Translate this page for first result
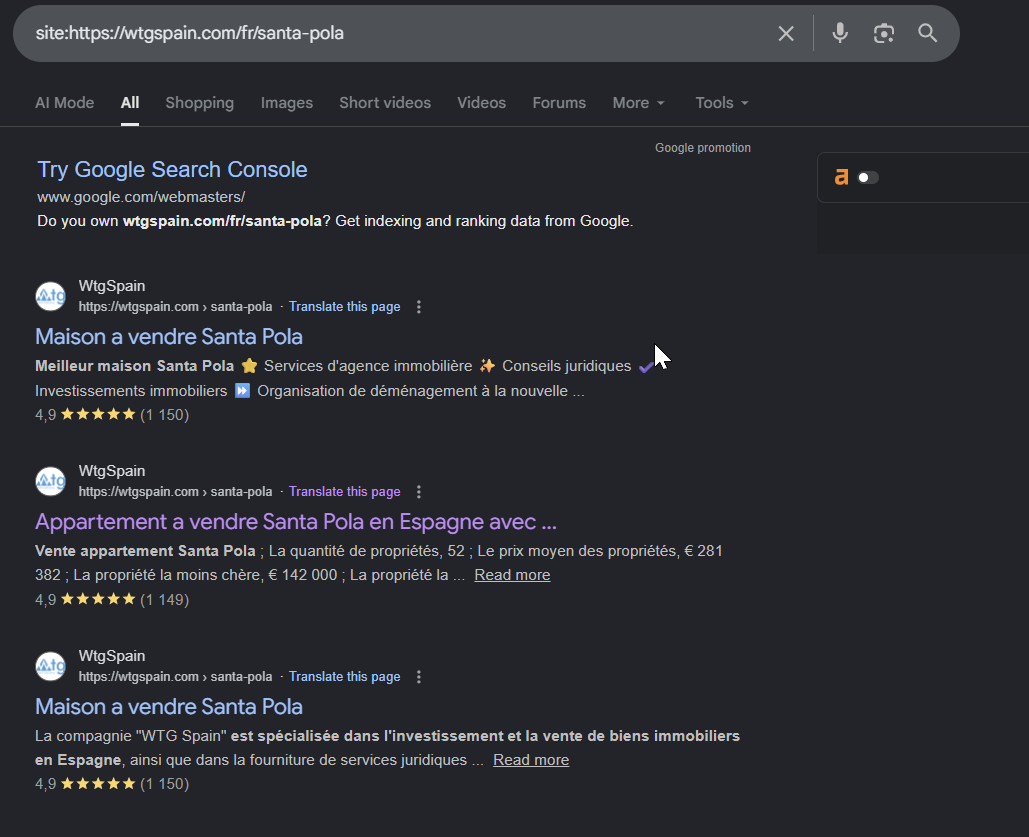 [345, 307]
